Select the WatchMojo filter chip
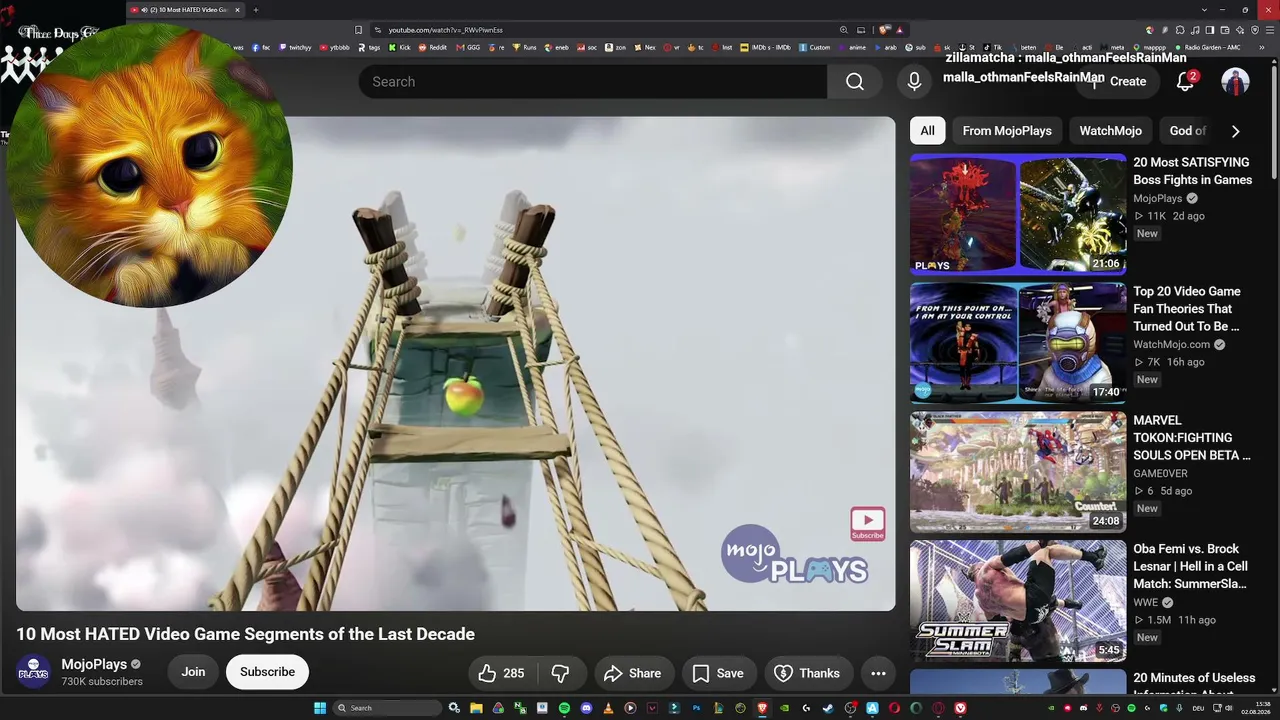The image size is (1280, 720). point(1110,131)
